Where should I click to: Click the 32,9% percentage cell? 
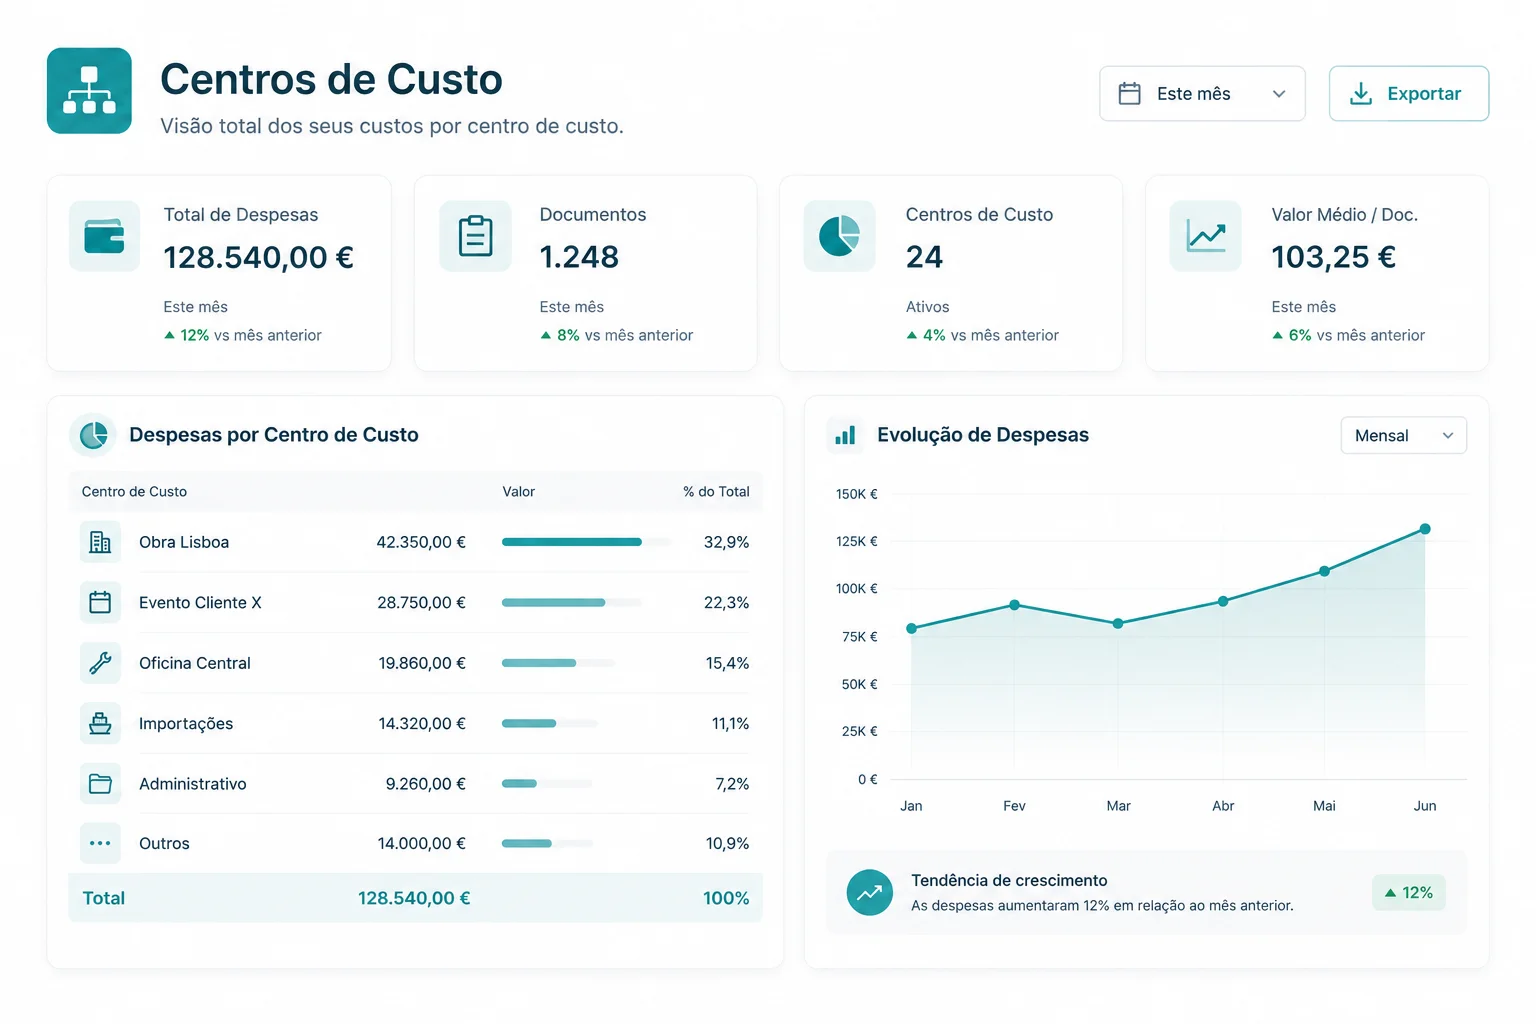726,542
